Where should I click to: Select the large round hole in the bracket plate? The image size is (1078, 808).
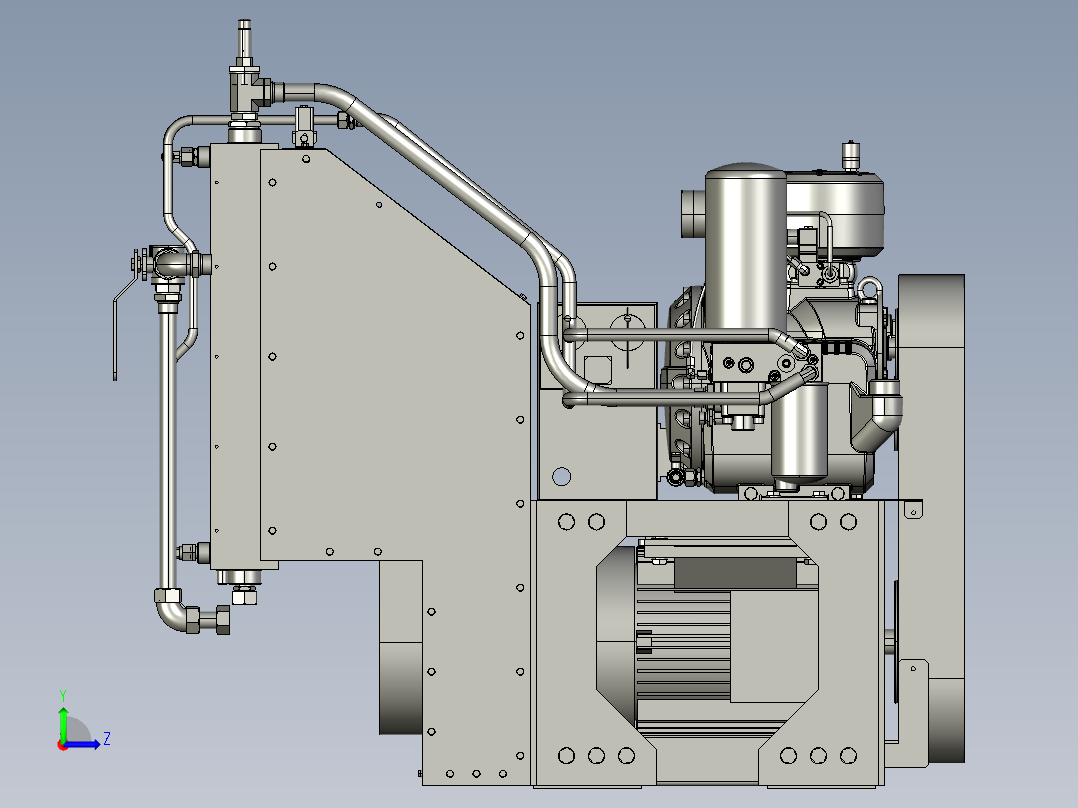point(562,476)
